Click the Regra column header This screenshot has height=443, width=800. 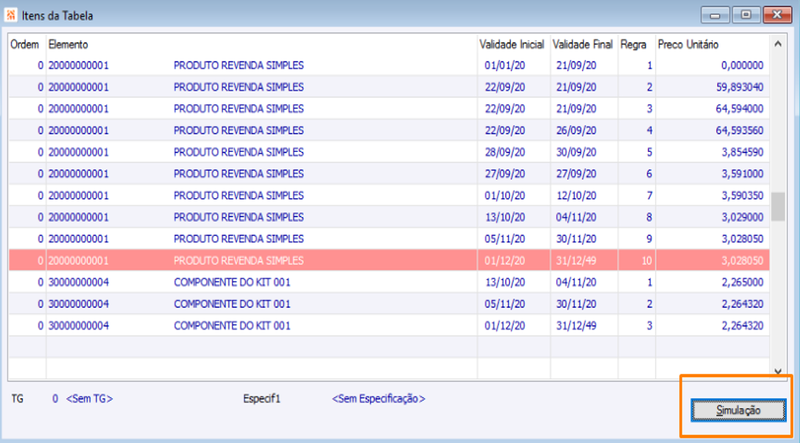634,44
